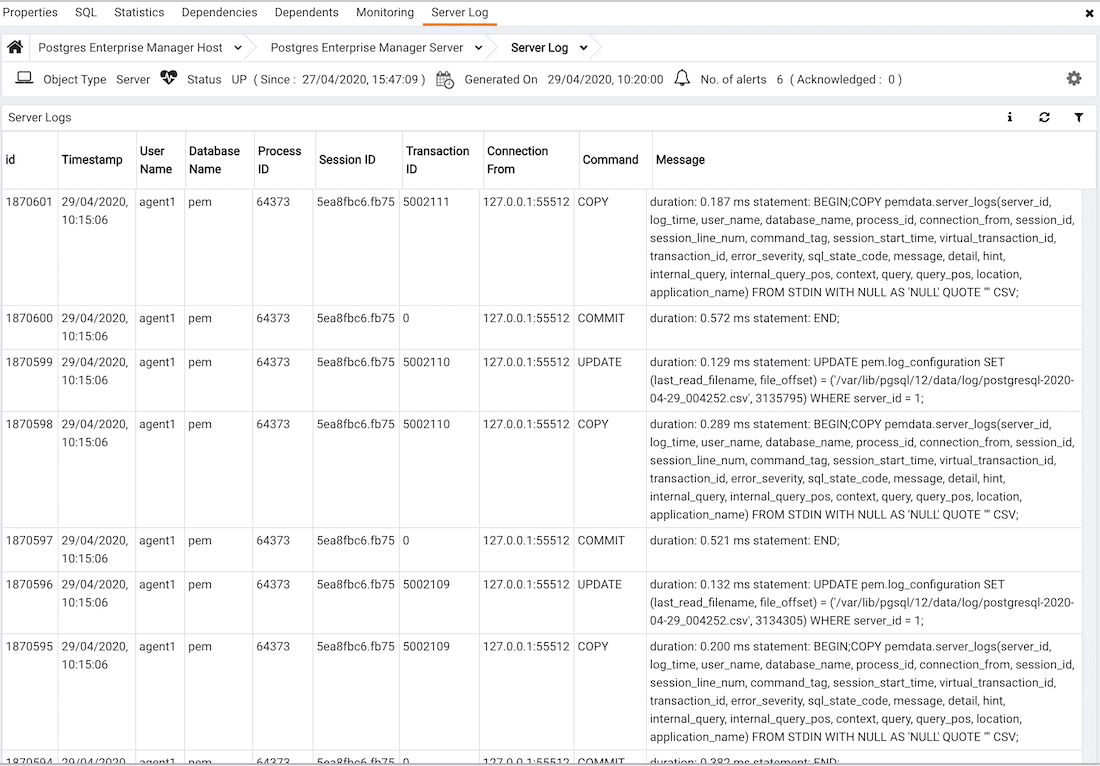The width and height of the screenshot is (1100, 766).
Task: Select the Dependencies tab
Action: tap(219, 12)
